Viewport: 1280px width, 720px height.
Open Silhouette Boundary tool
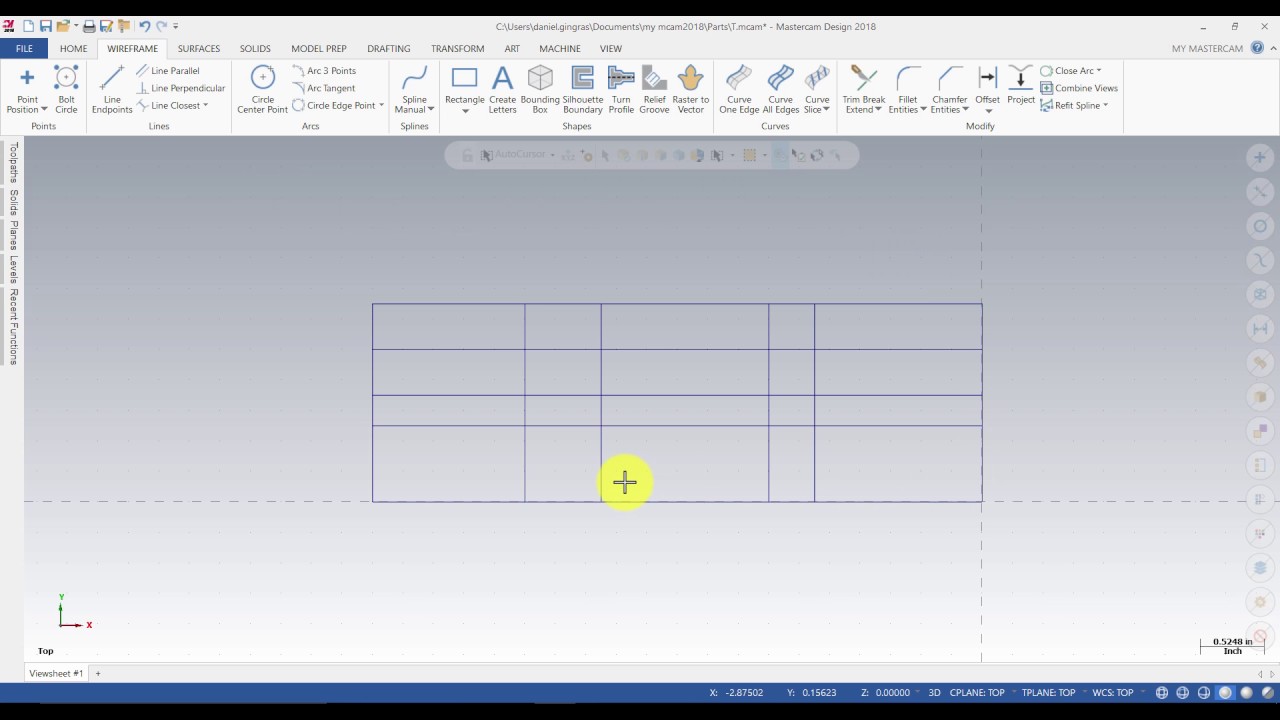pyautogui.click(x=583, y=89)
